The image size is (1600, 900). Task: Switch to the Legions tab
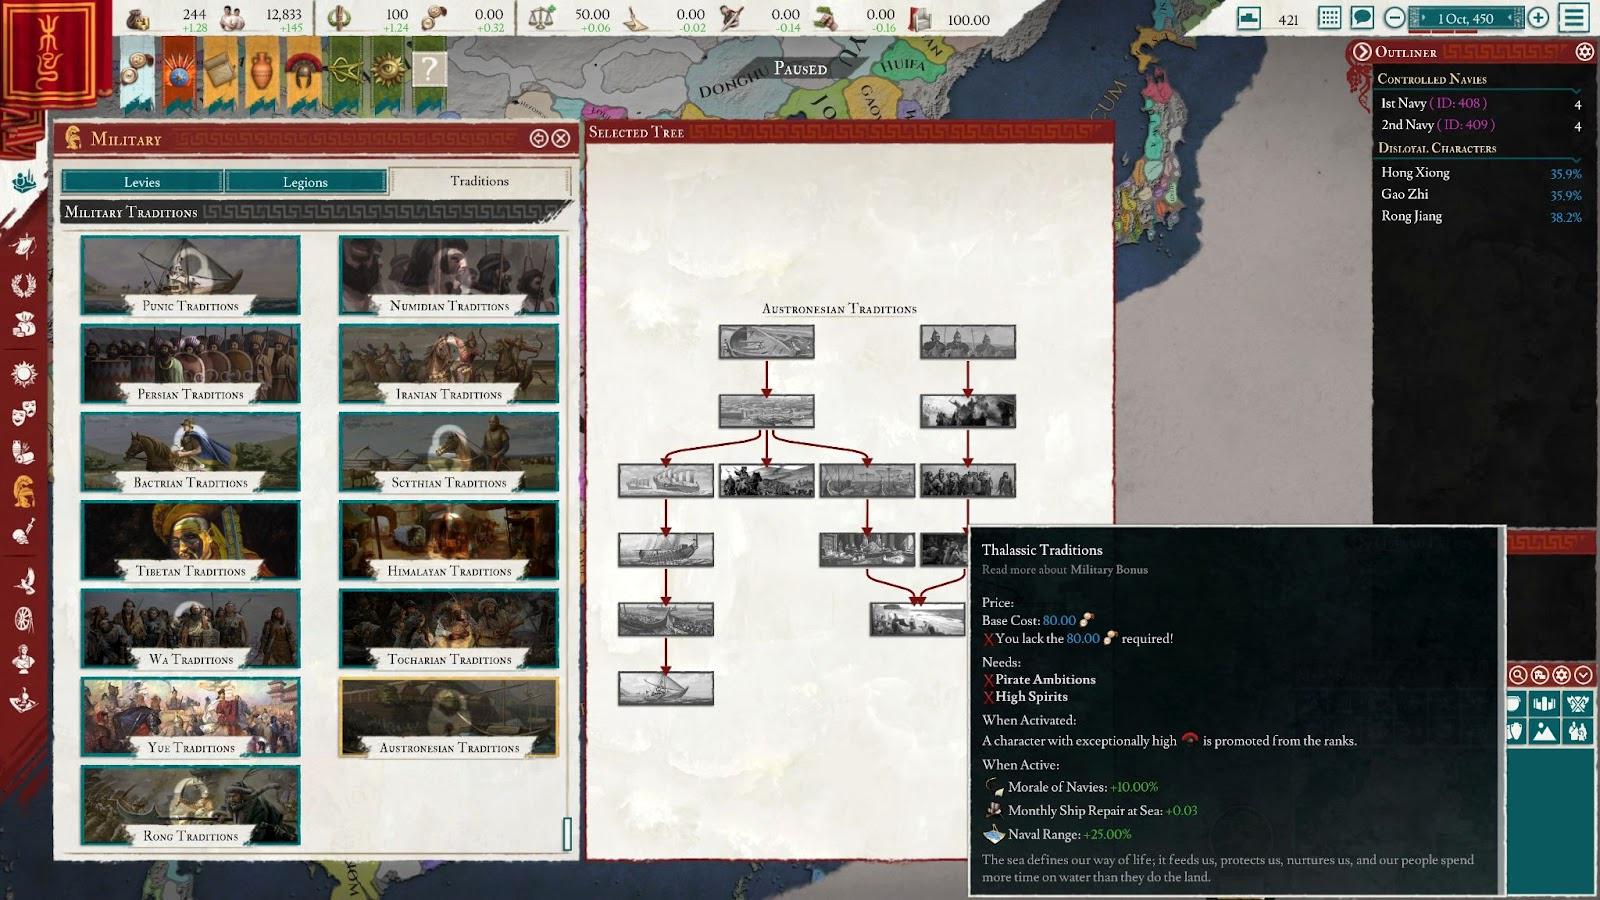(305, 181)
